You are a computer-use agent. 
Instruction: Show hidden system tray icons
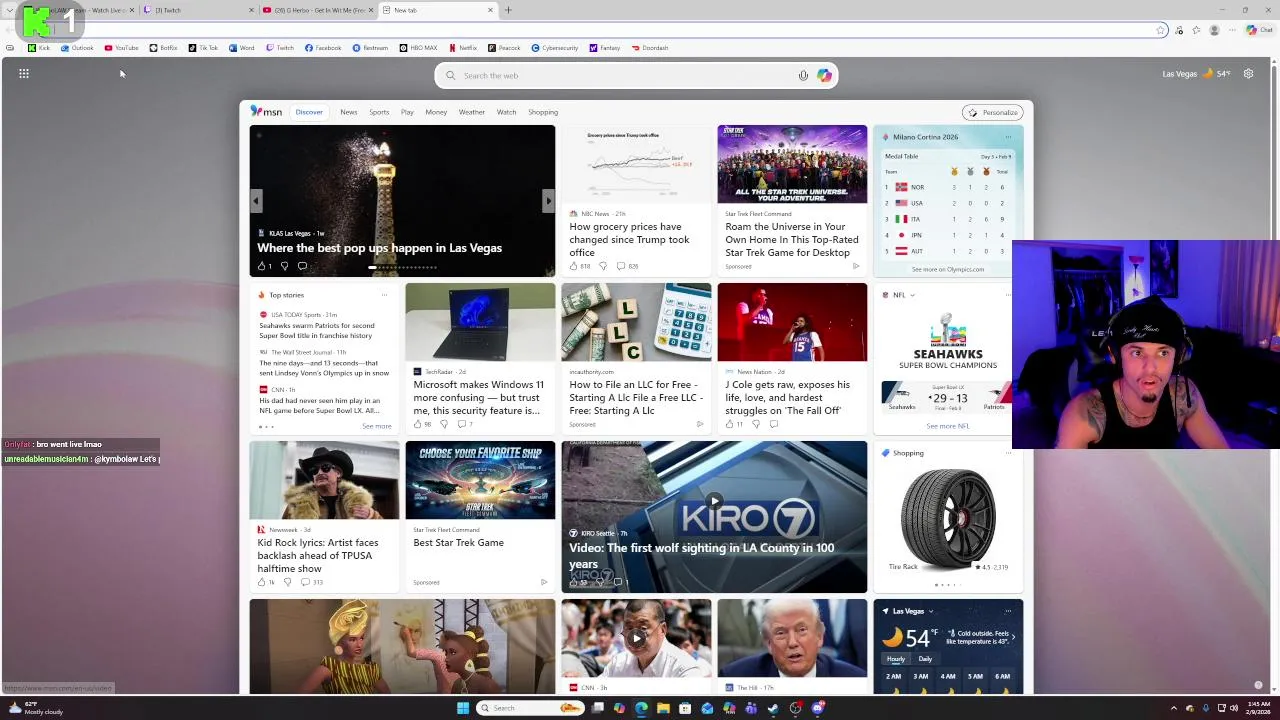coord(1174,708)
